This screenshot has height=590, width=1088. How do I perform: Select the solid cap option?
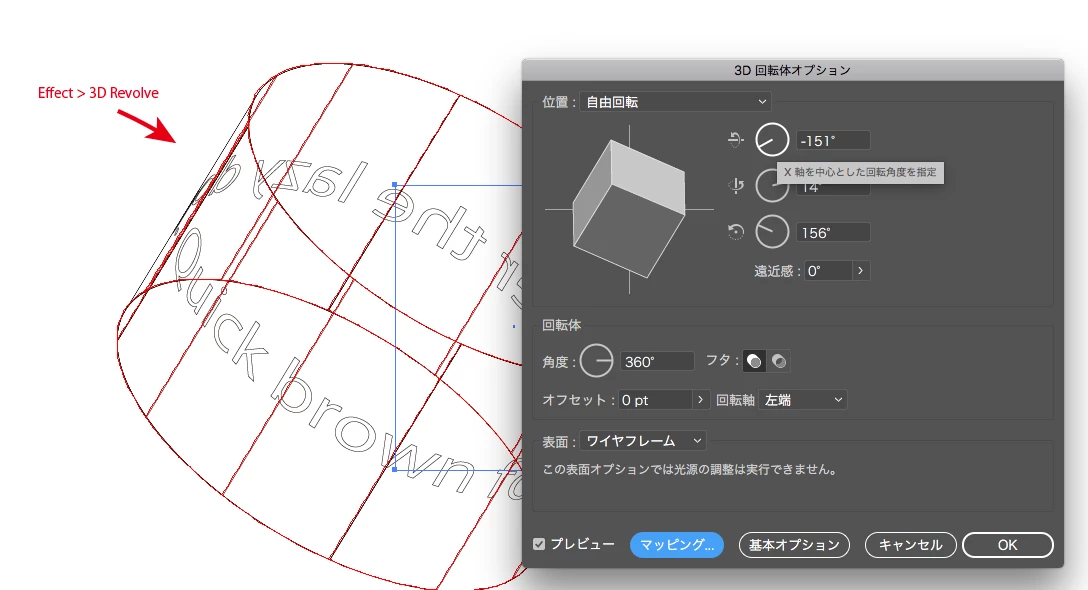tap(754, 361)
